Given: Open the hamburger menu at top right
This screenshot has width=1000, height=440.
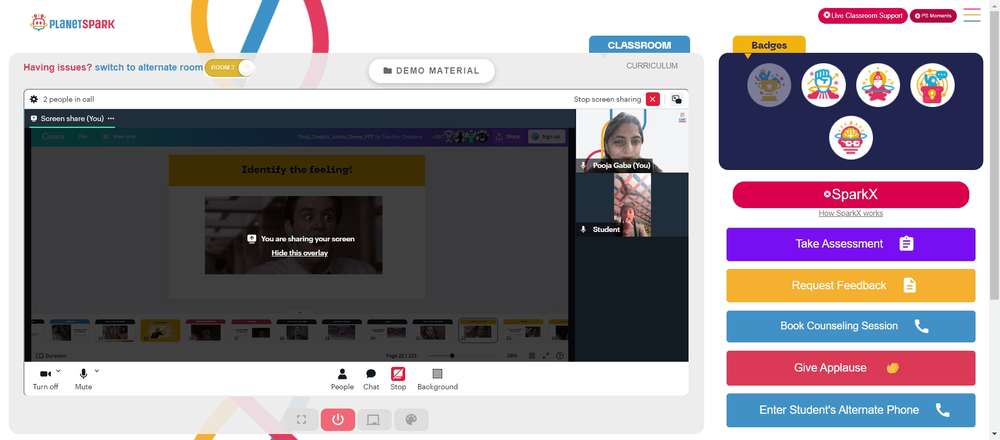Looking at the screenshot, I should coord(972,15).
